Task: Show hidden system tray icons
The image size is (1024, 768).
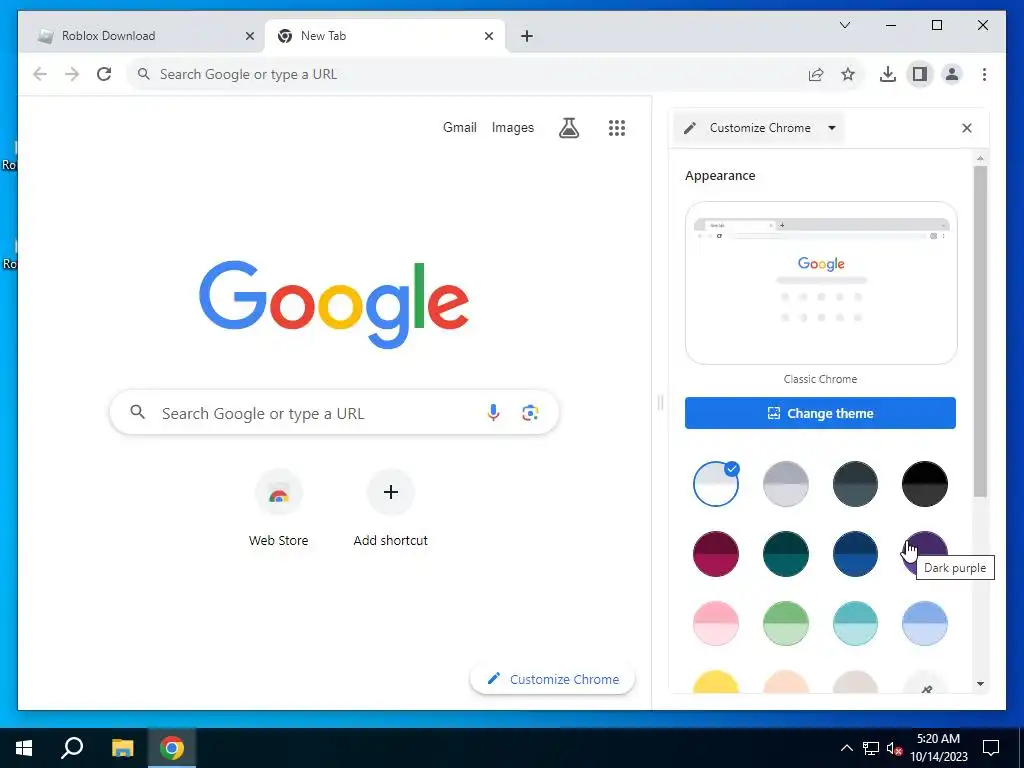Action: (x=846, y=748)
